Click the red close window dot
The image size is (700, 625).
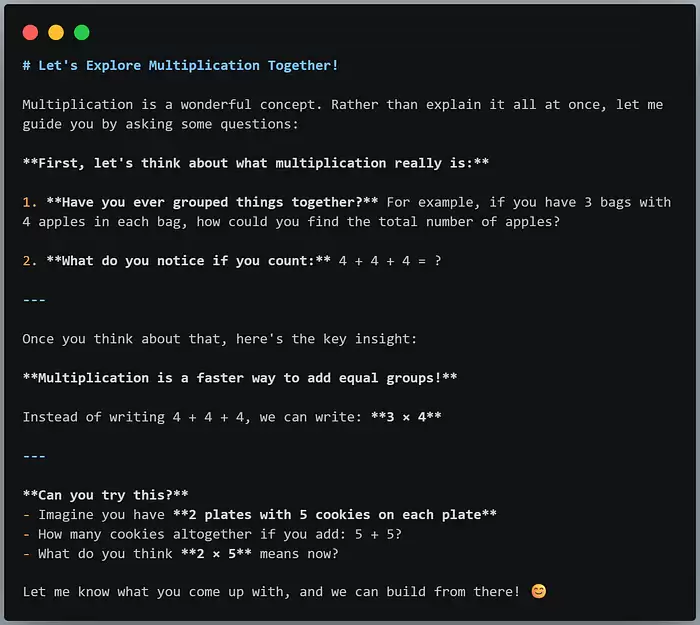coord(30,33)
